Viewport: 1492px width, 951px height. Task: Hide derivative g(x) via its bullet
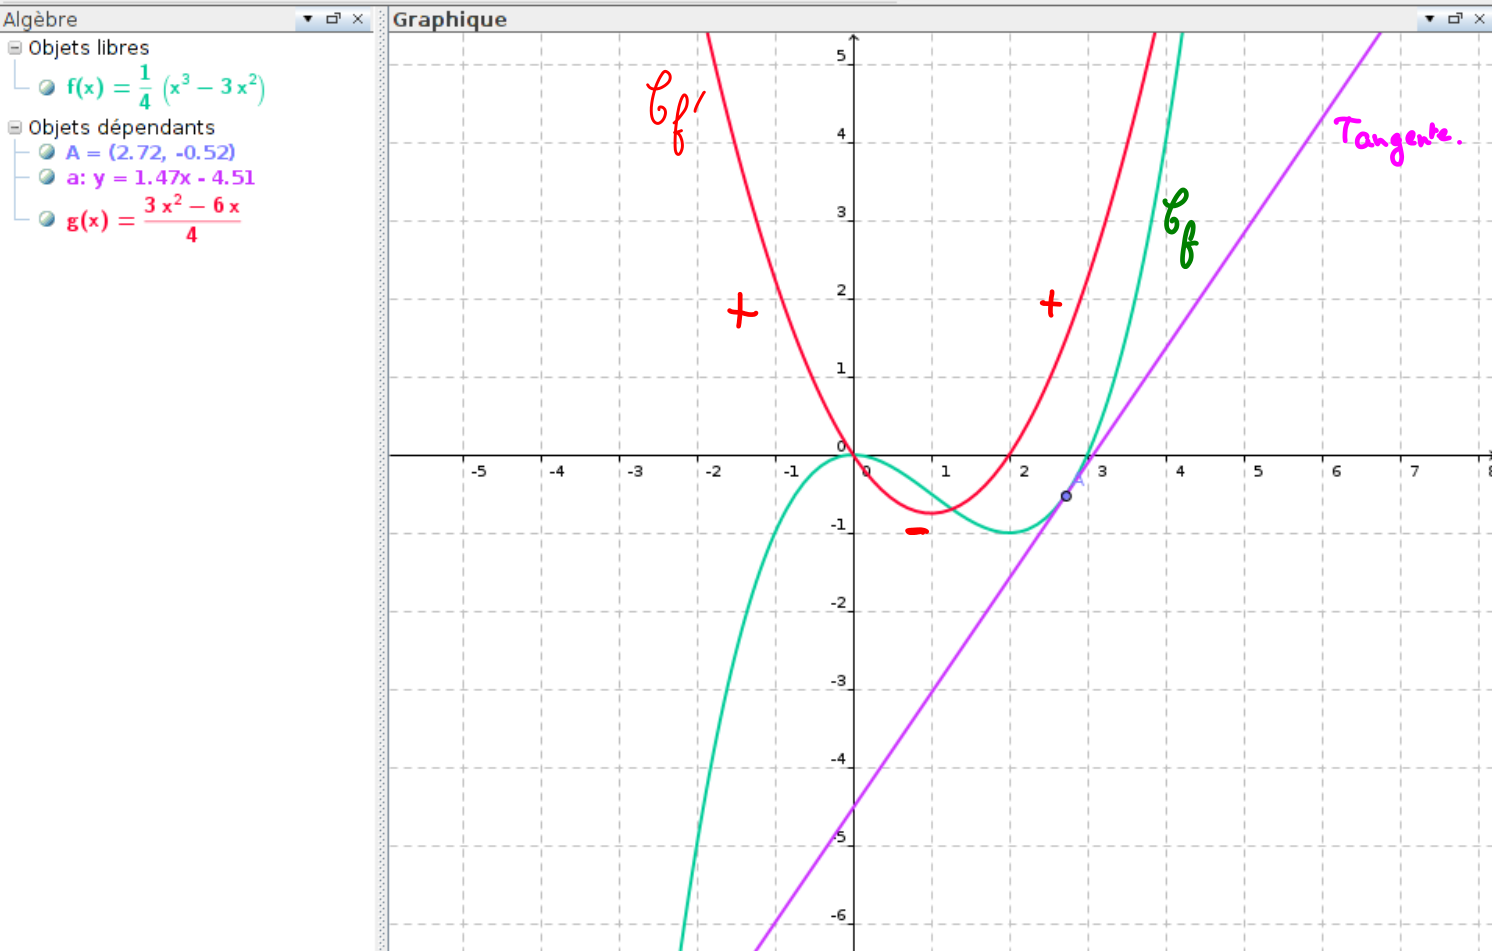(47, 219)
